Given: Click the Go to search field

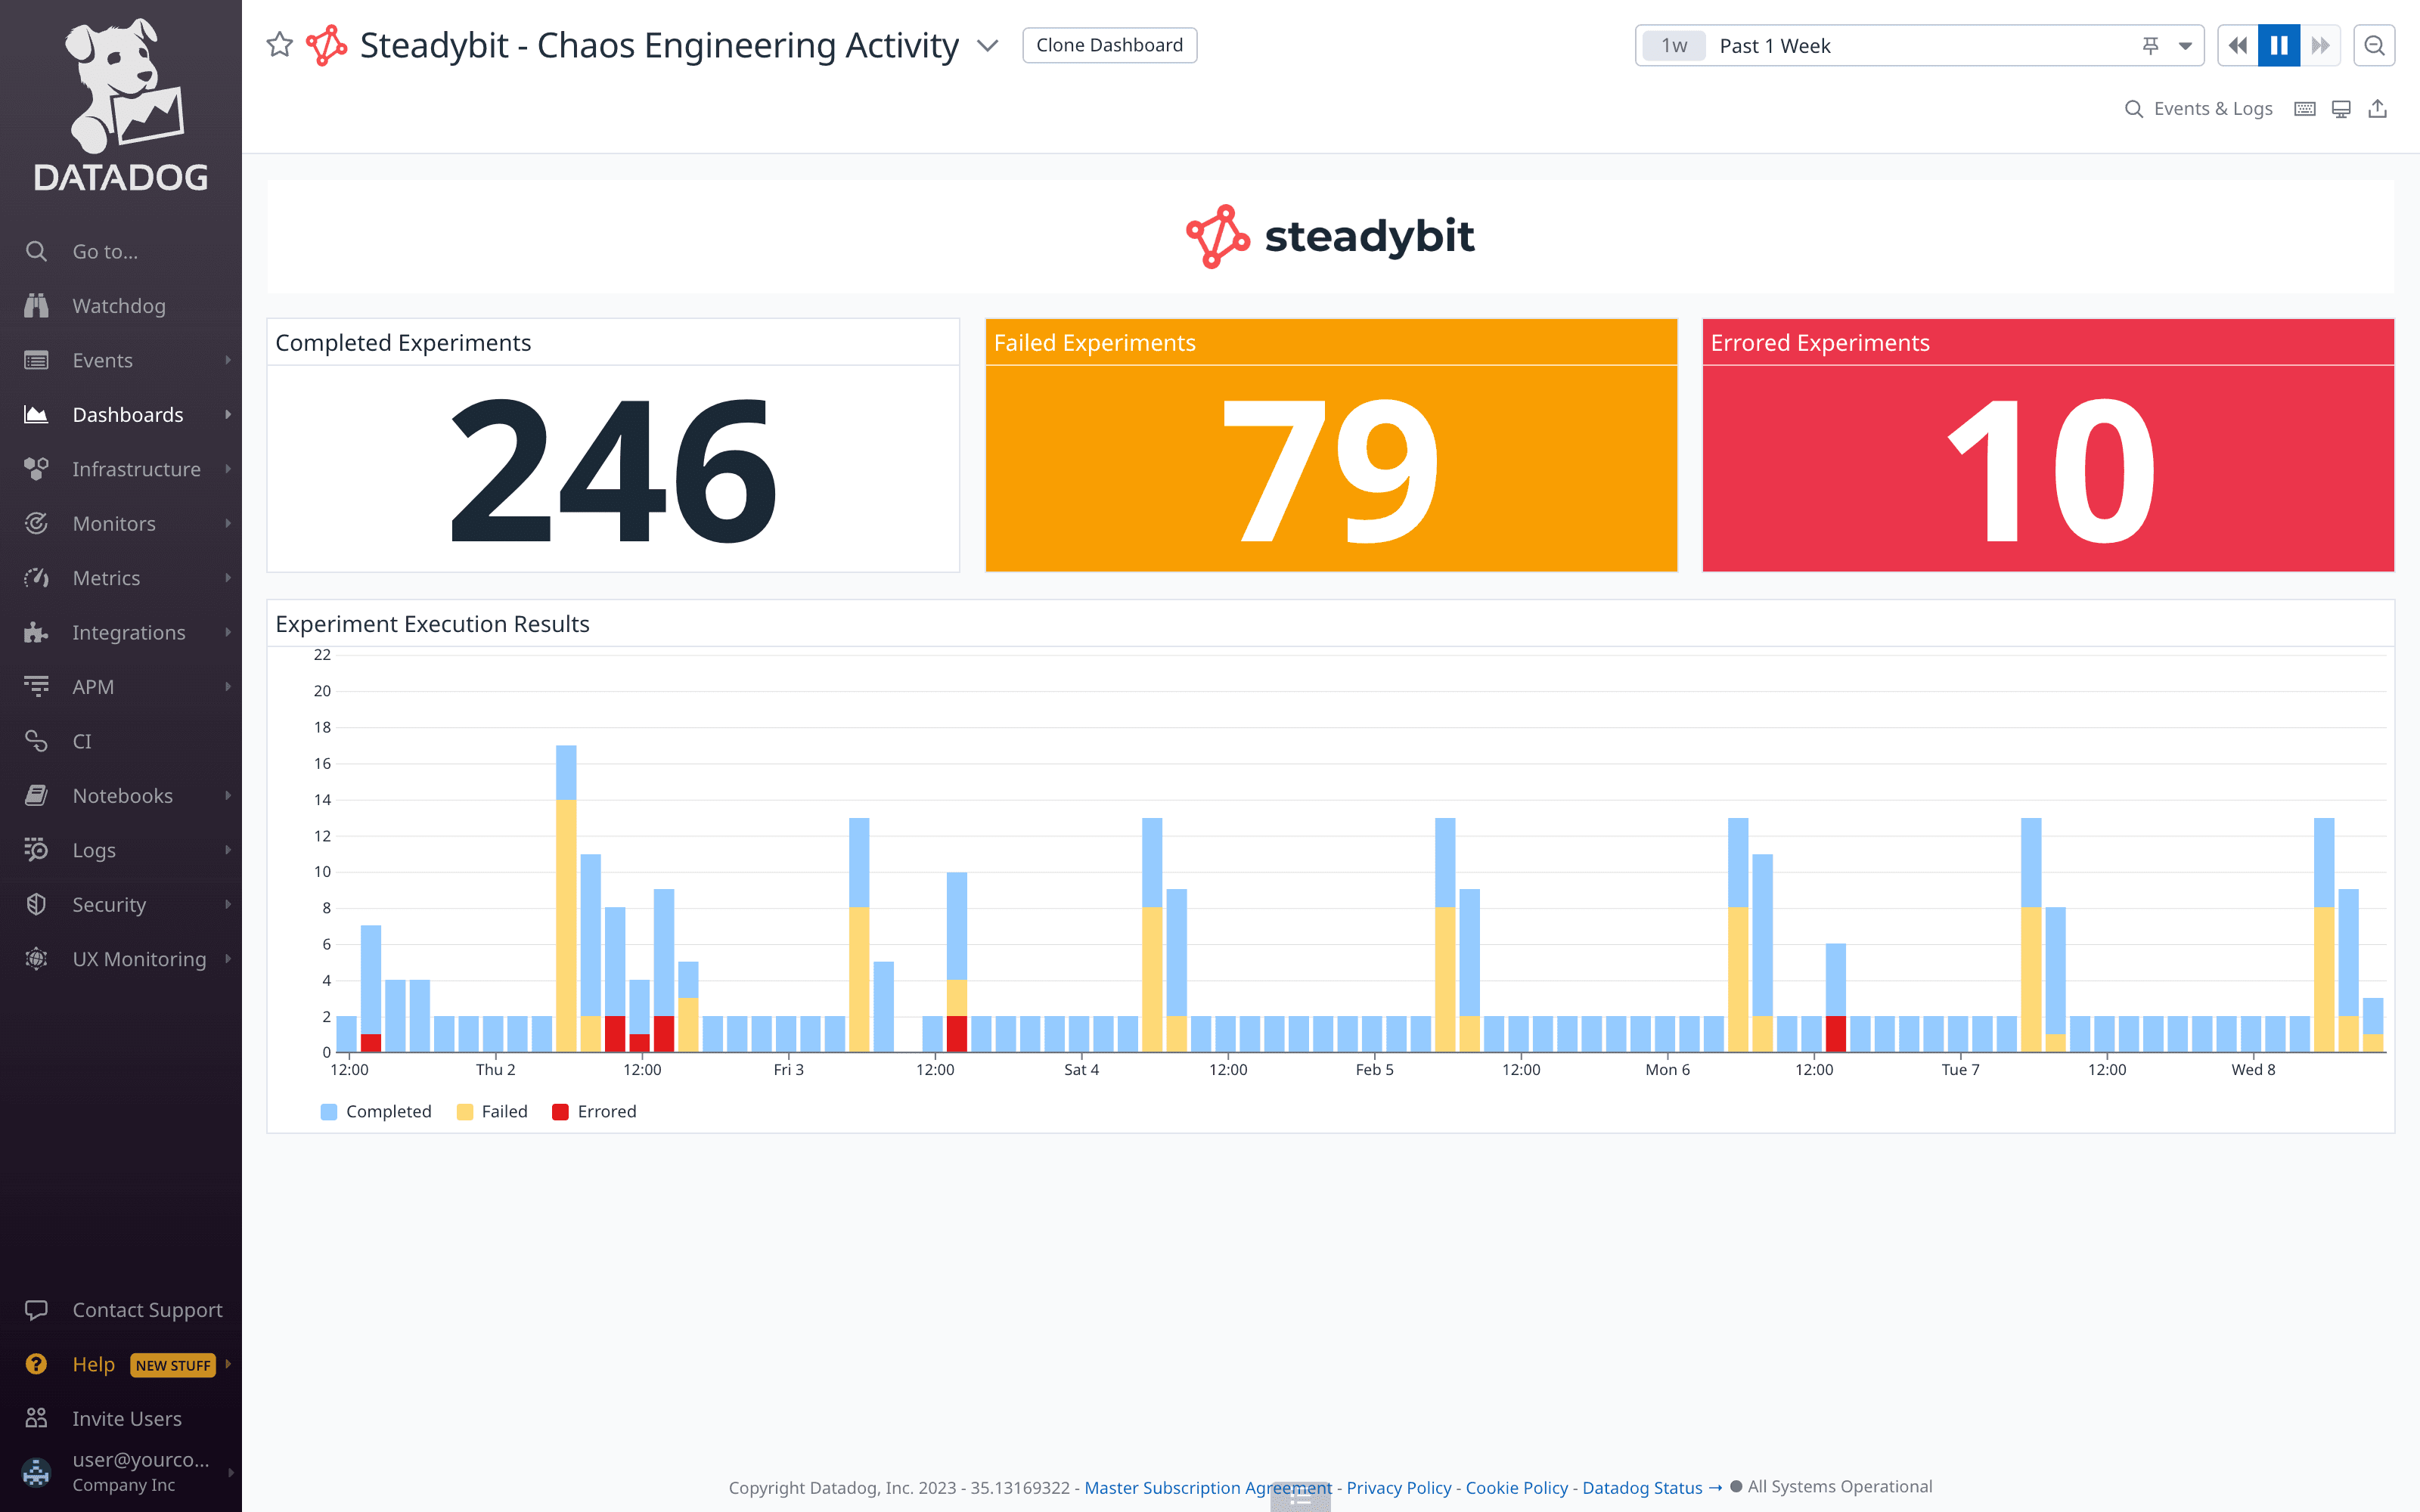Looking at the screenshot, I should (105, 252).
